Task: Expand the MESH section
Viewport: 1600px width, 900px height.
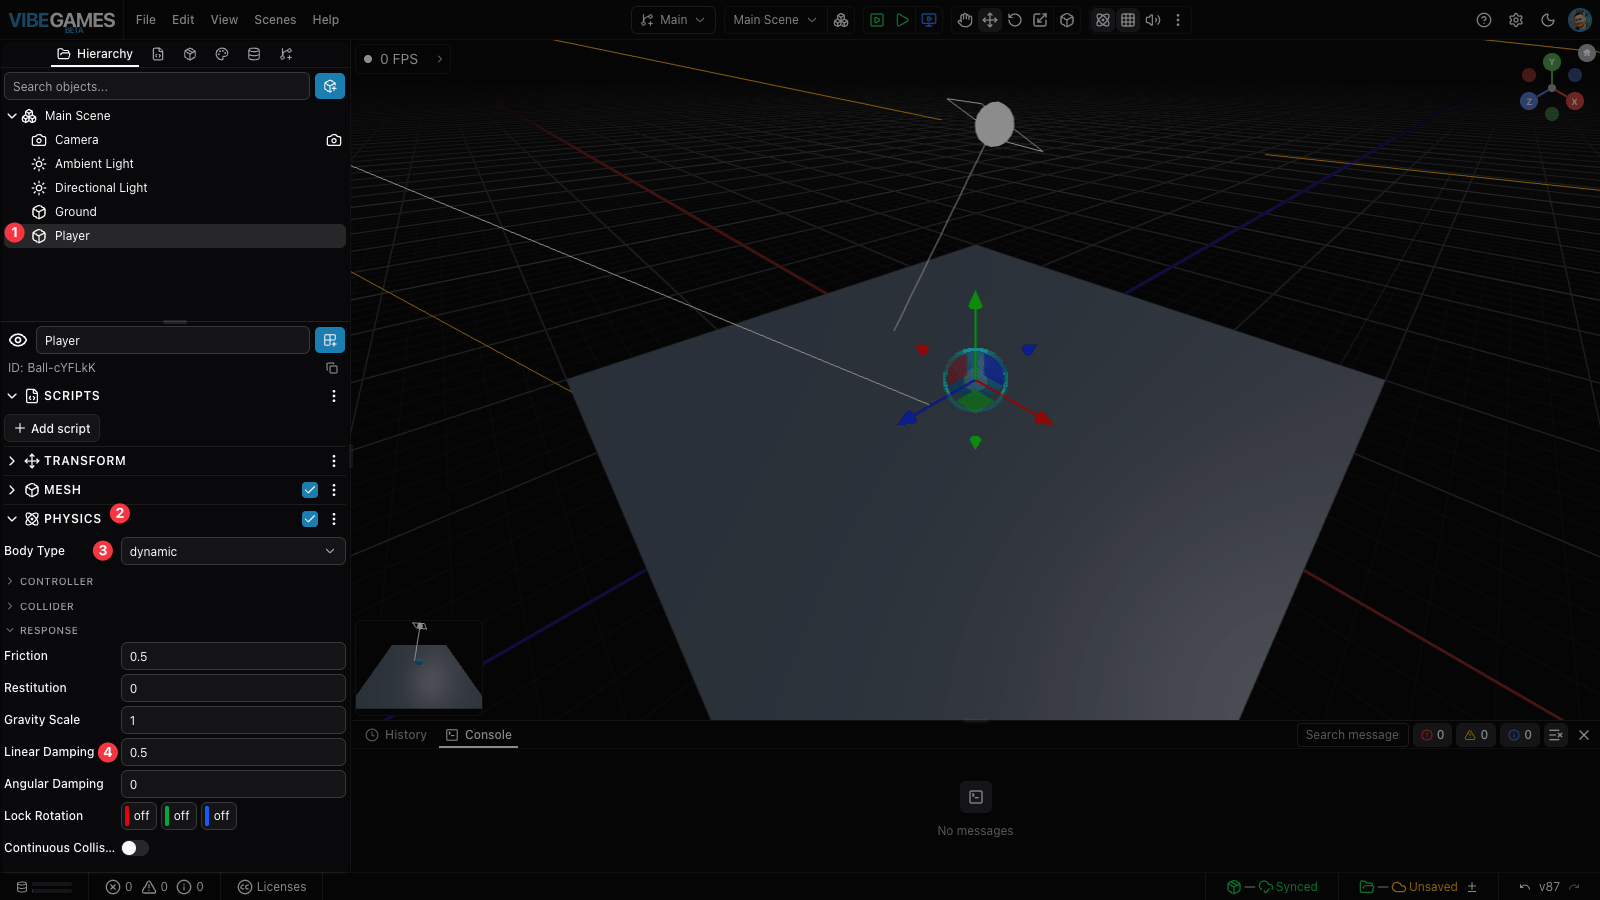Action: point(12,490)
